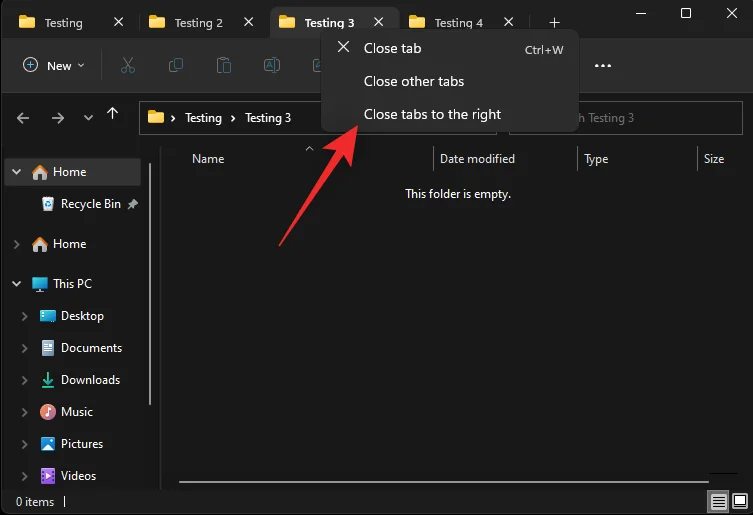Screen dimensions: 753x515
Task: Open the See more three-dots menu
Action: (x=602, y=65)
